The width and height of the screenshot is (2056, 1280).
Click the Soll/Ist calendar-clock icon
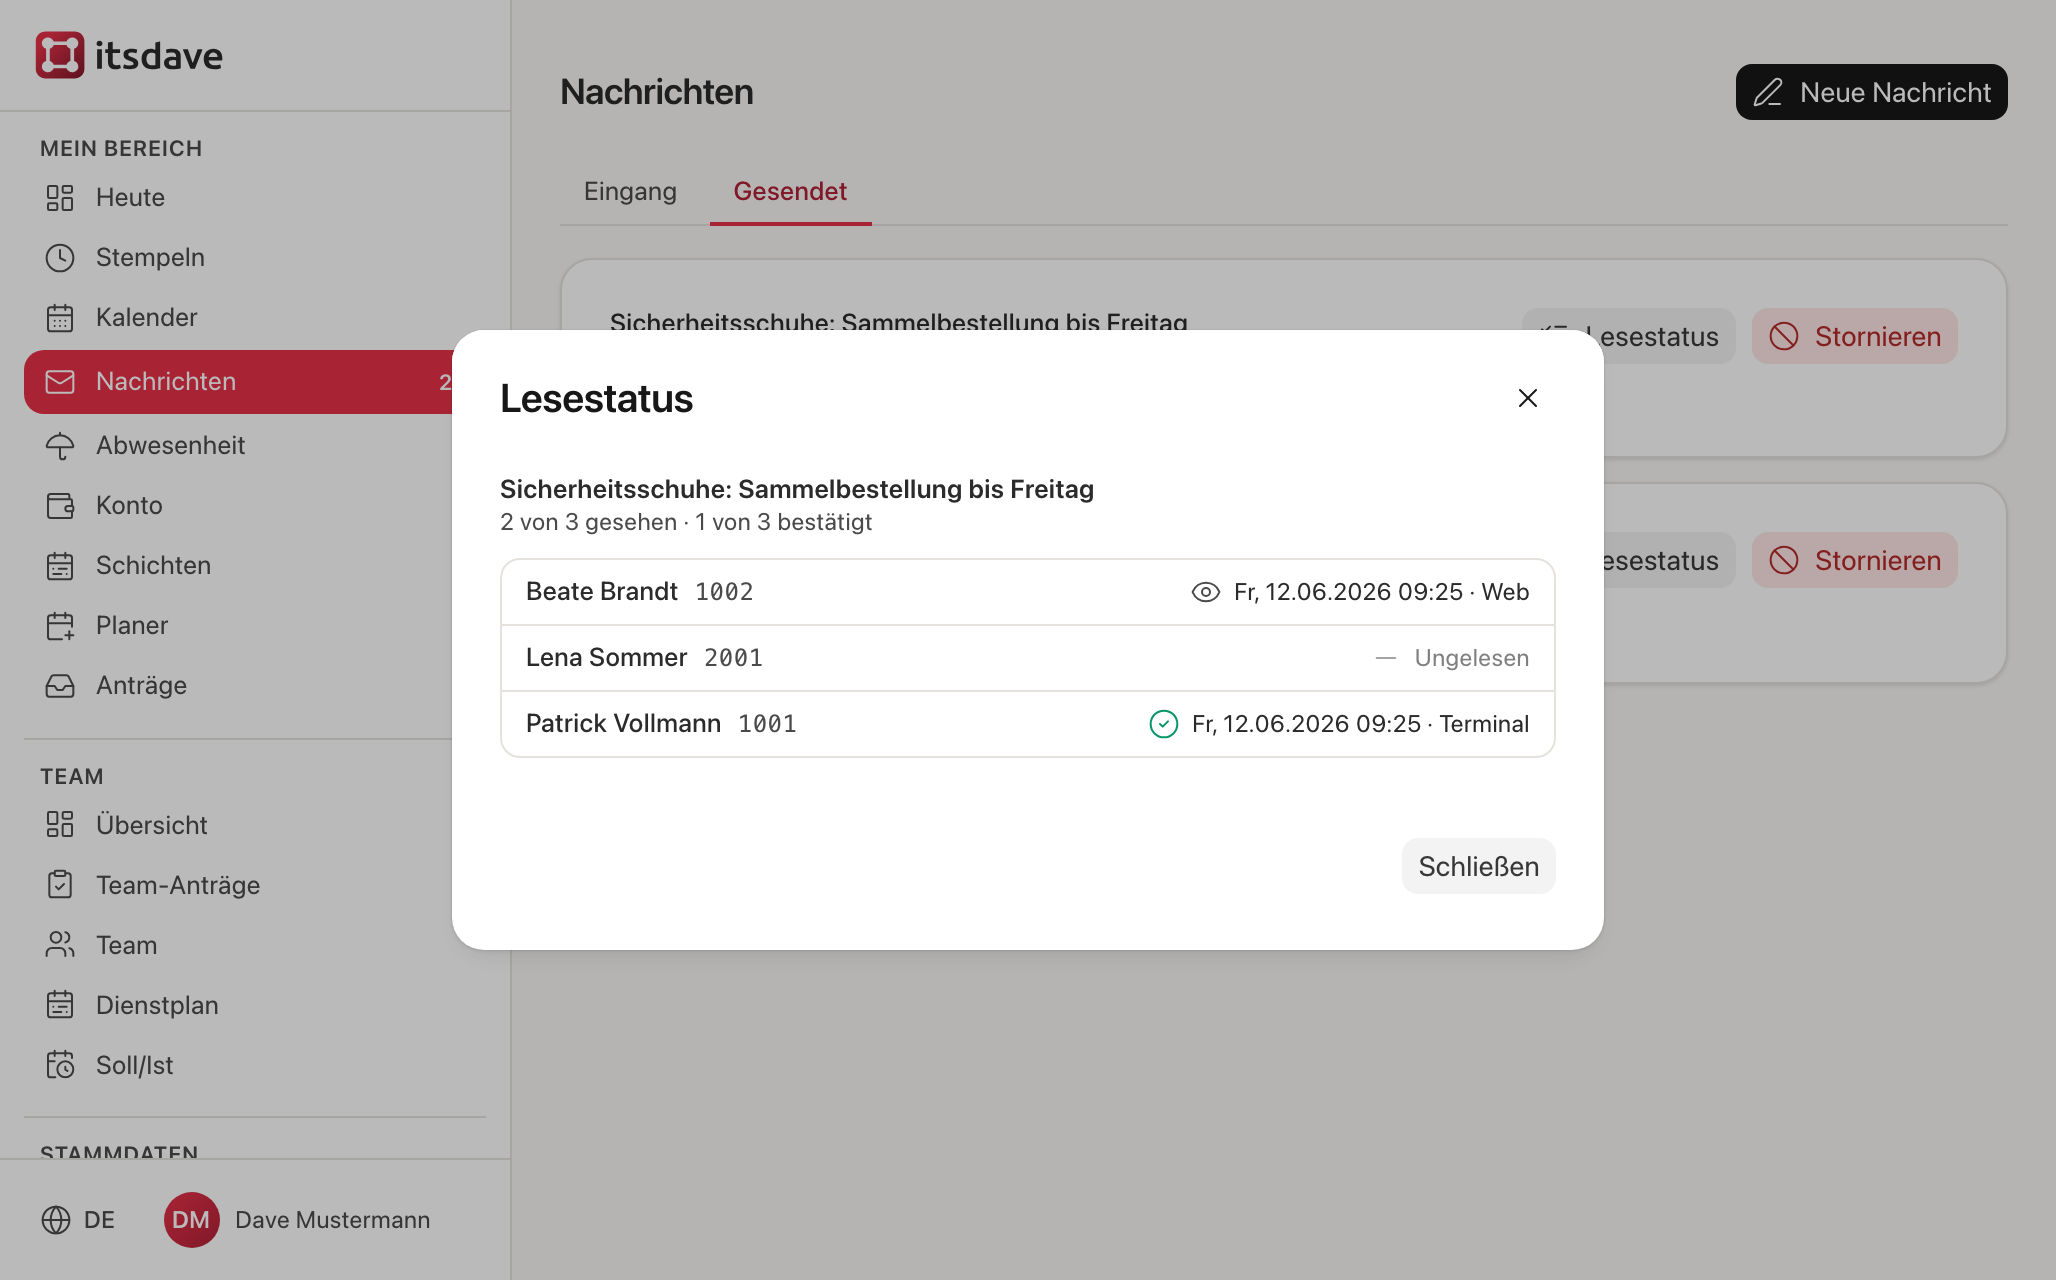tap(60, 1065)
